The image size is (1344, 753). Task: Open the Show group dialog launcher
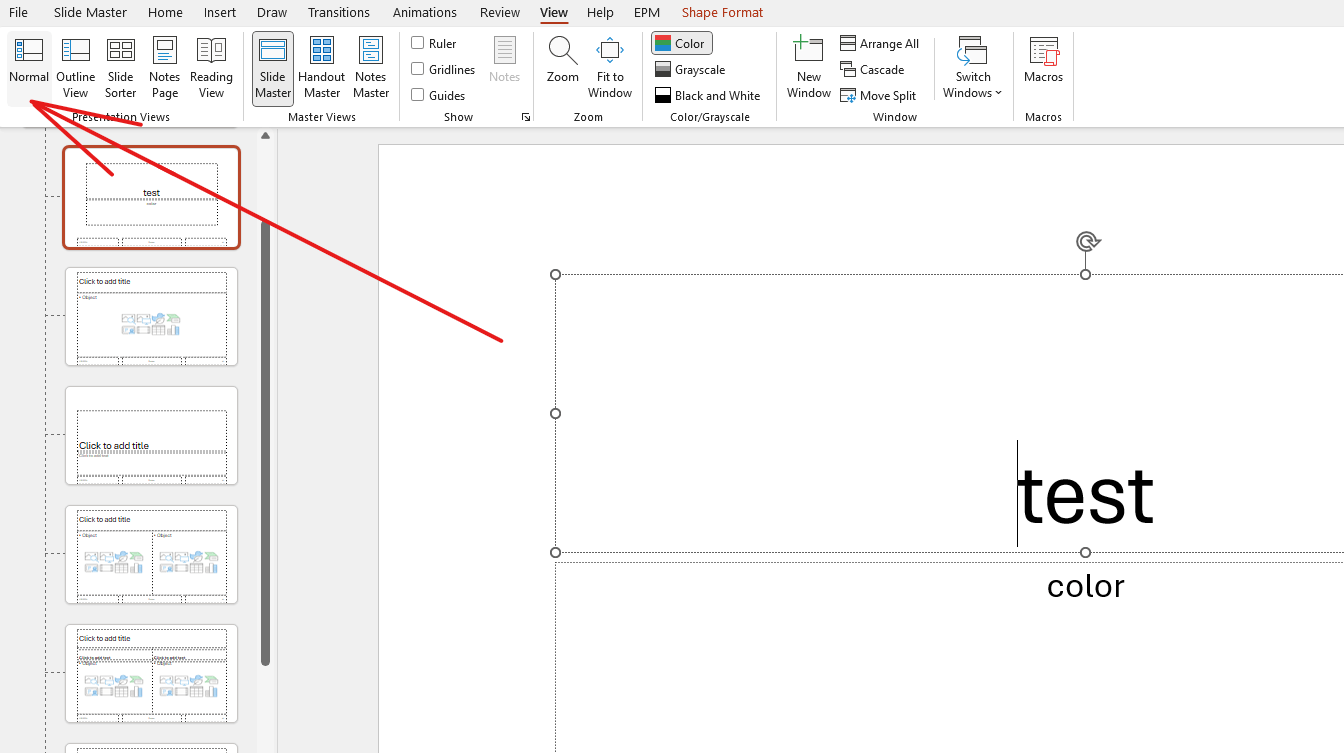[526, 116]
